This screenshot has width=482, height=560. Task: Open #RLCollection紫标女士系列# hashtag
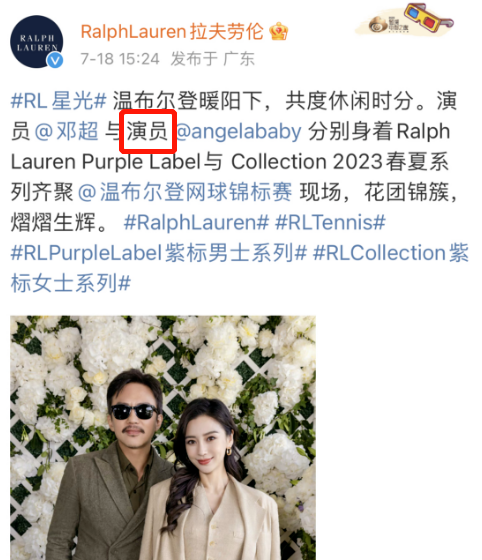[240, 268]
